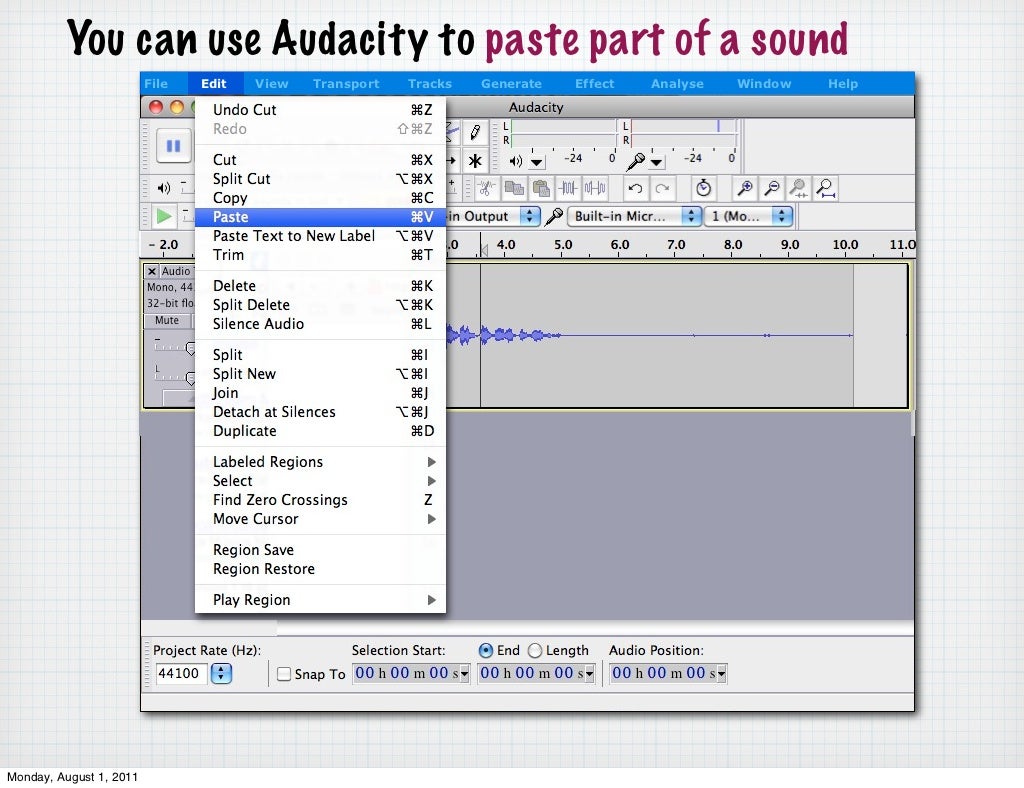
Task: Enable the Snap To checkbox
Action: coord(284,674)
